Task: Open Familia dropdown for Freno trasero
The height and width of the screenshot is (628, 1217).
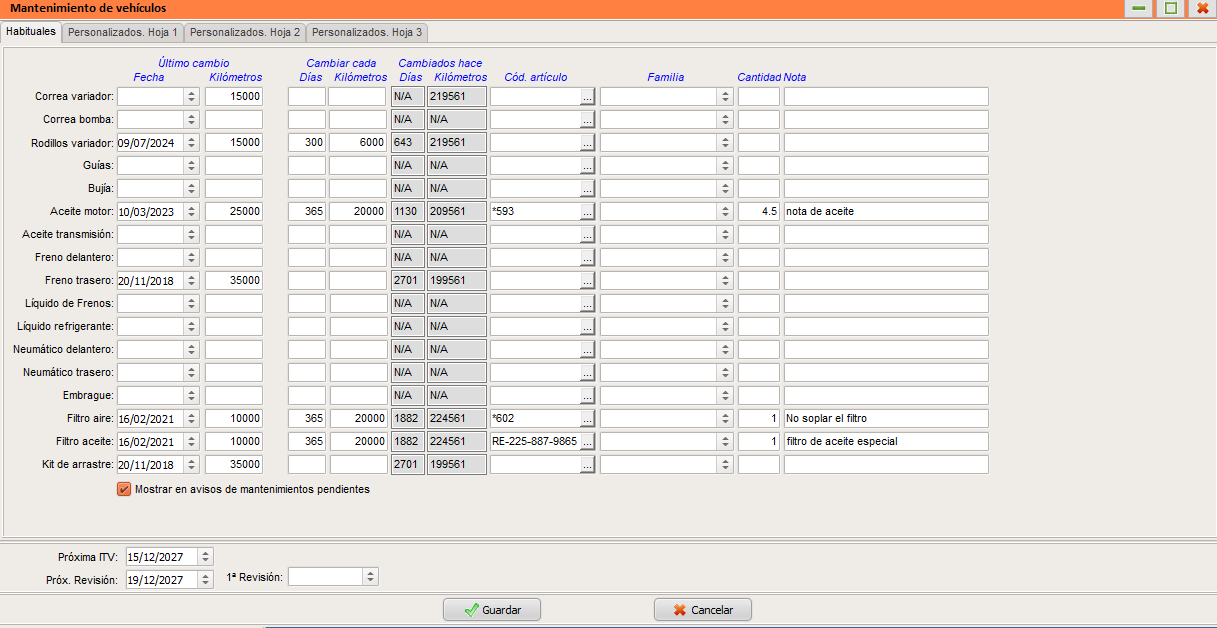Action: click(x=725, y=281)
